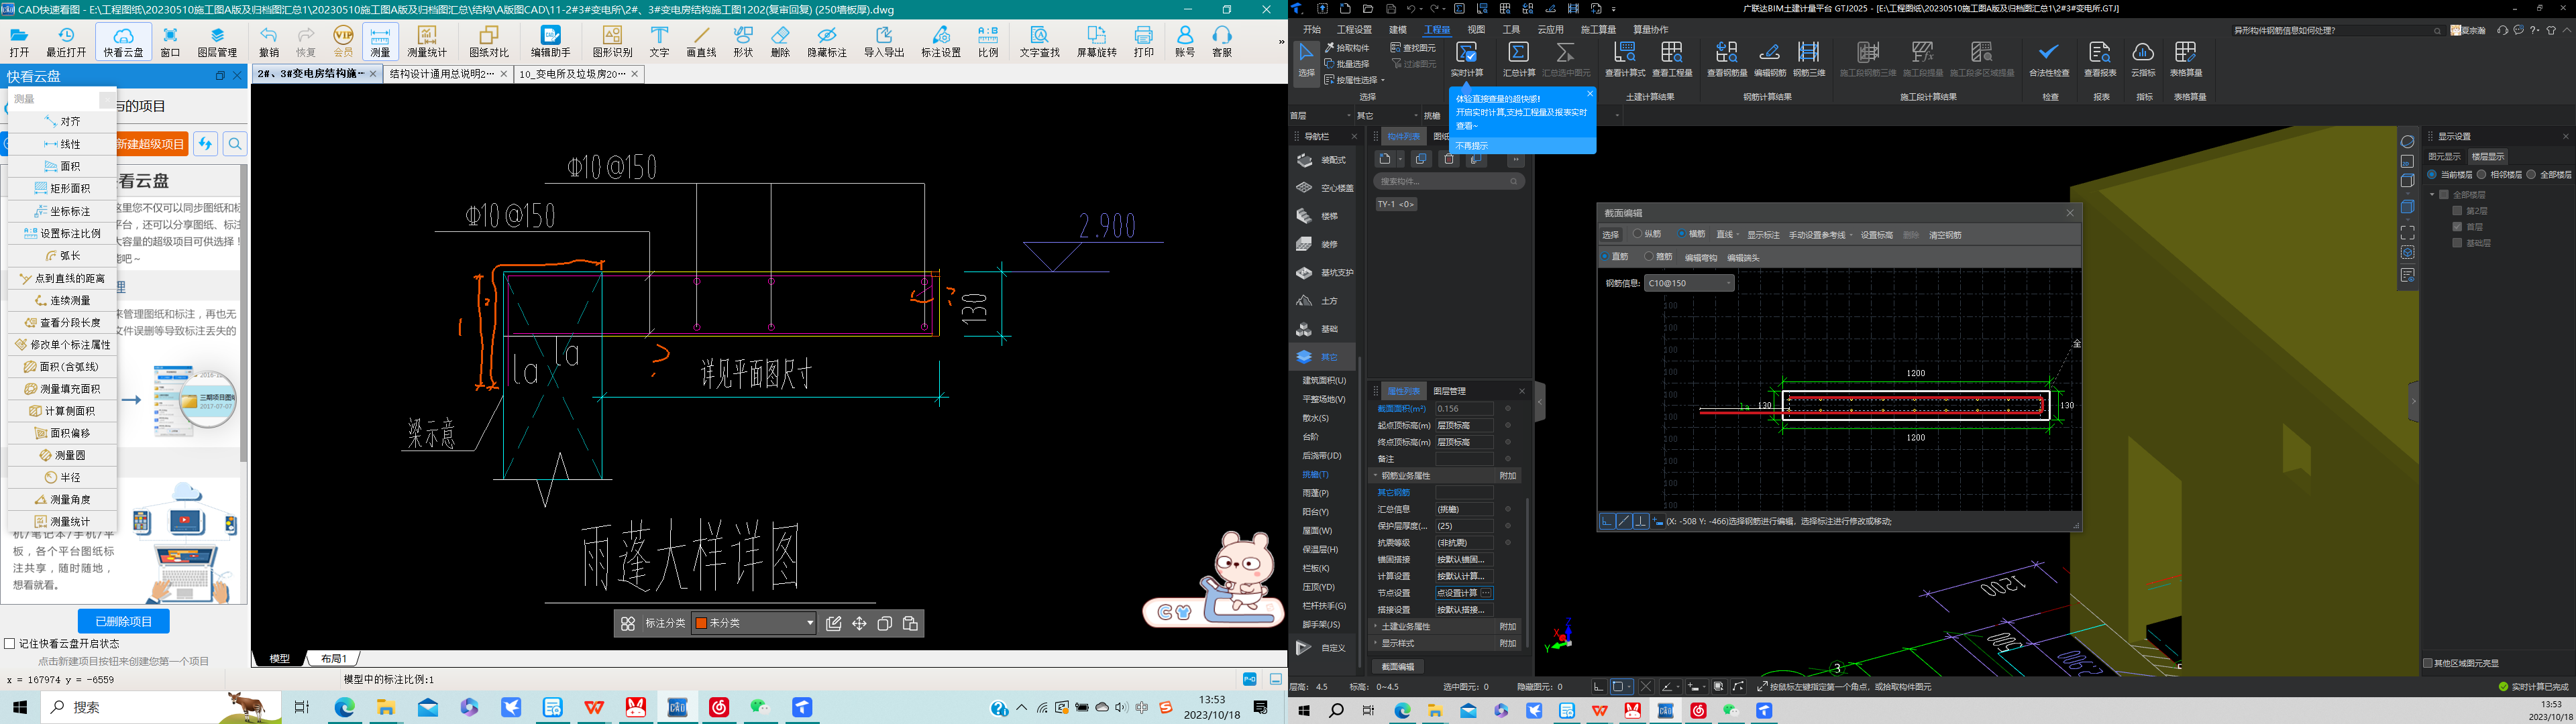Expand 显示样式 property group
The height and width of the screenshot is (724, 2576).
click(x=1376, y=643)
